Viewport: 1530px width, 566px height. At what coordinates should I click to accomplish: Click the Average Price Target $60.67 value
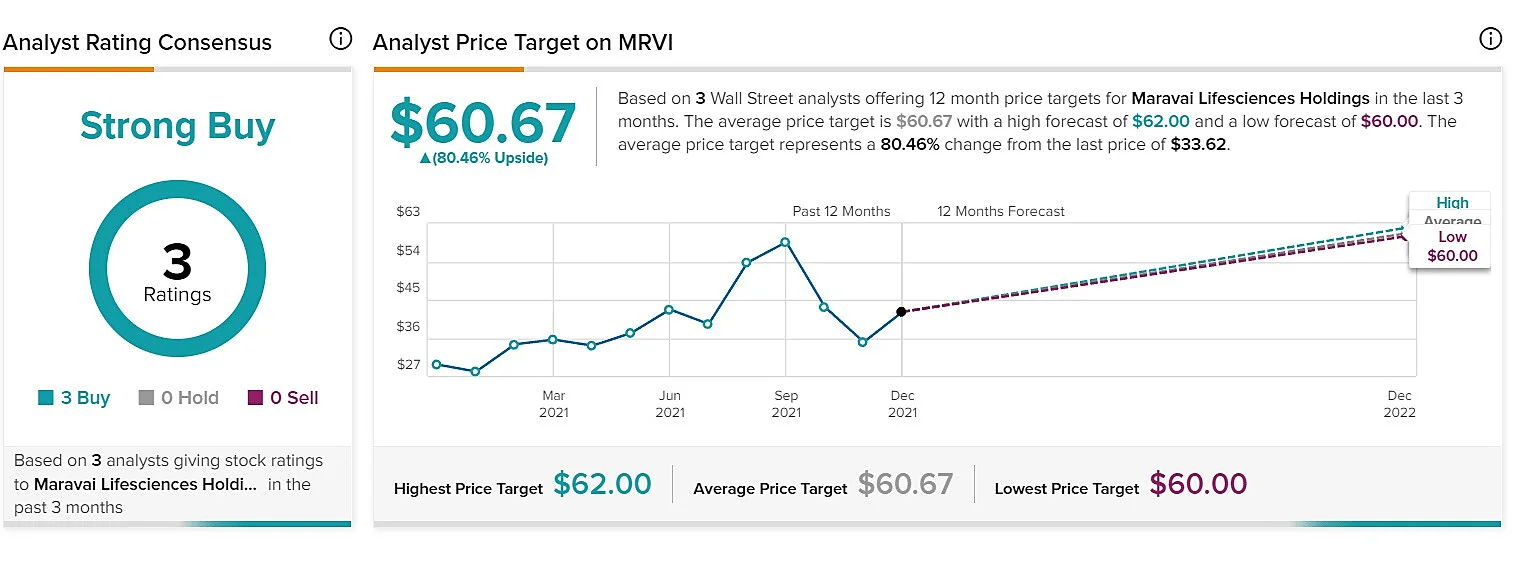[x=906, y=485]
